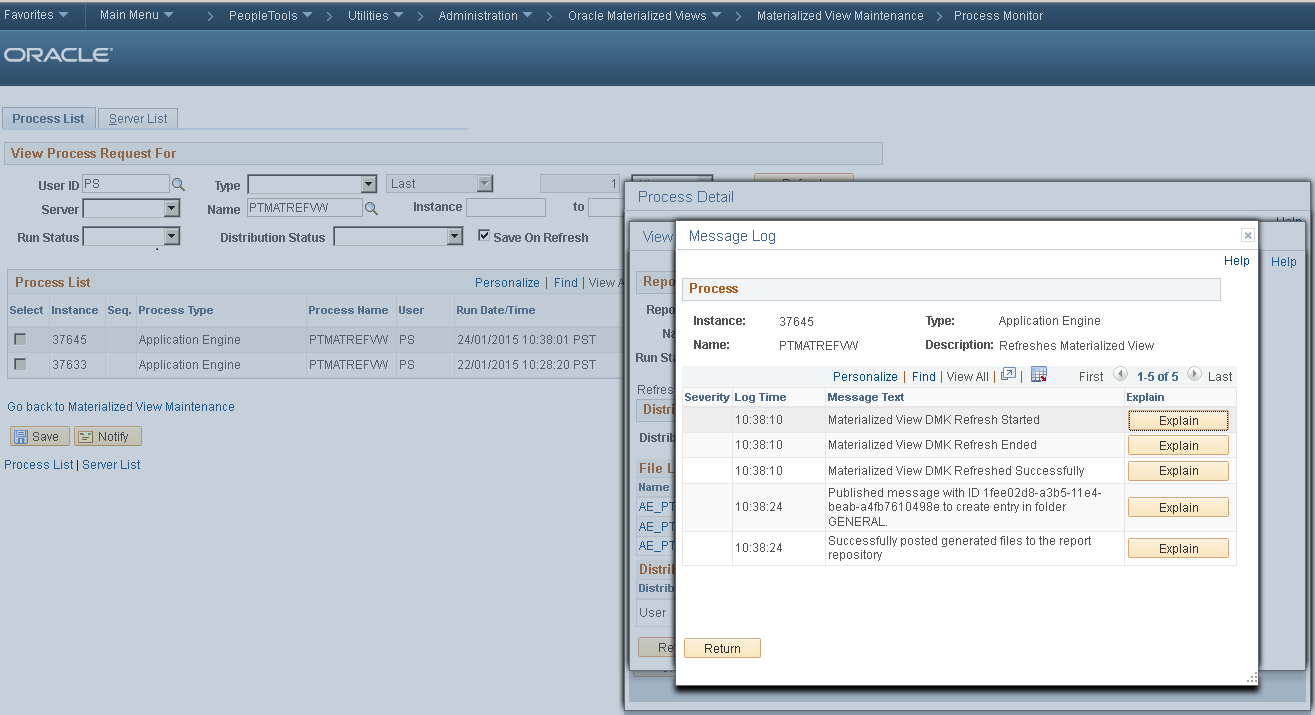Sort Process List by Instance column
The width and height of the screenshot is (1315, 715).
click(75, 310)
